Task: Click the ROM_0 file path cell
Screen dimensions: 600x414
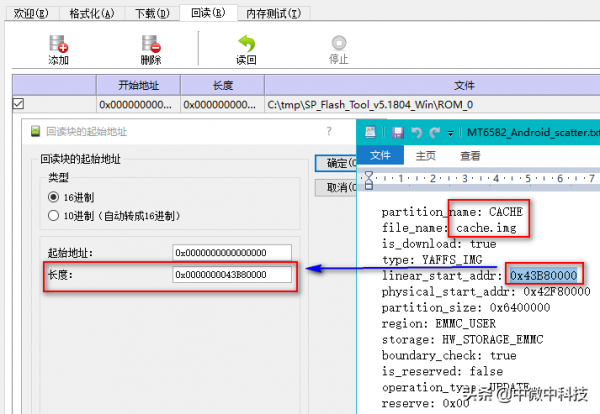Action: coord(432,104)
